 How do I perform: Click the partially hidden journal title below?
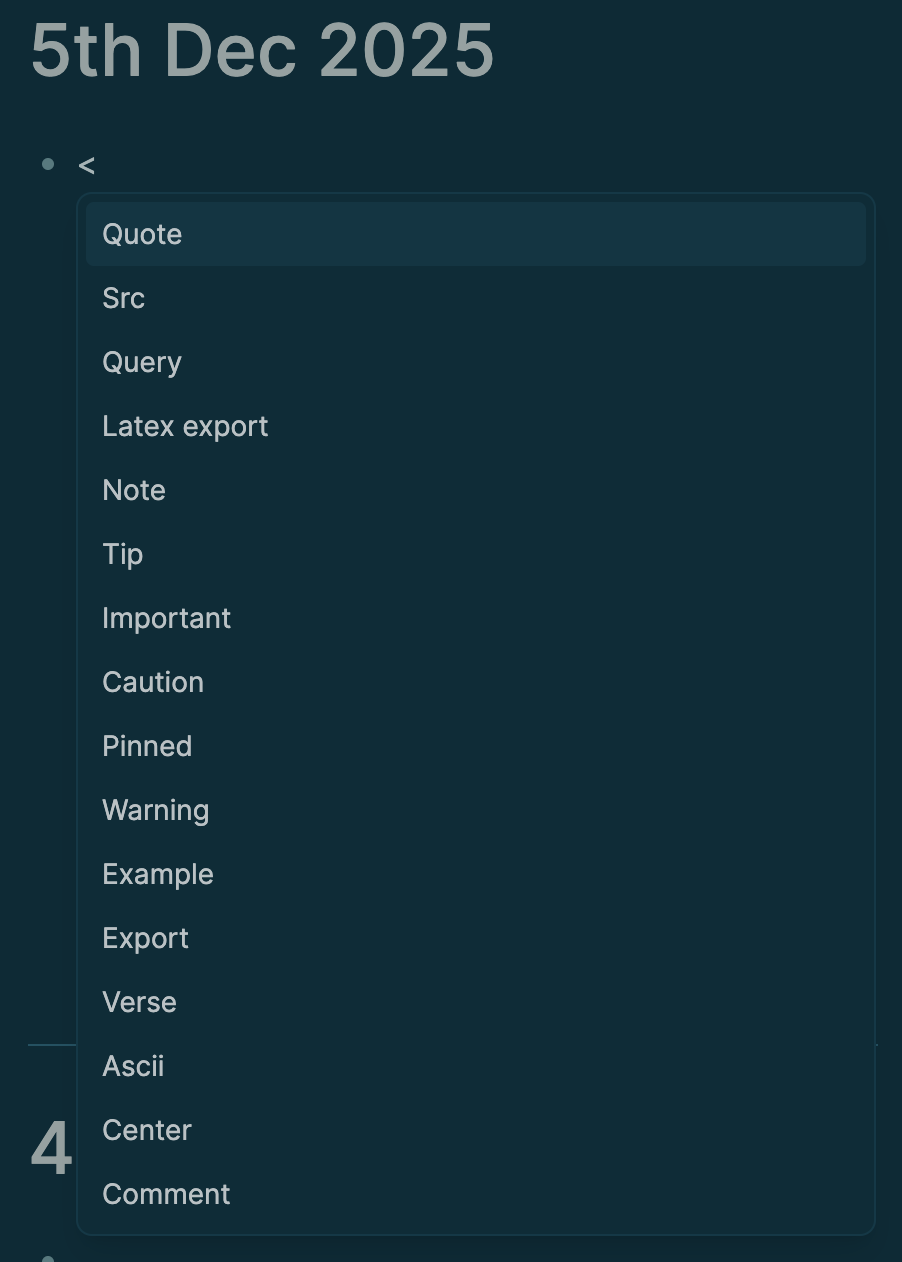click(x=51, y=1149)
